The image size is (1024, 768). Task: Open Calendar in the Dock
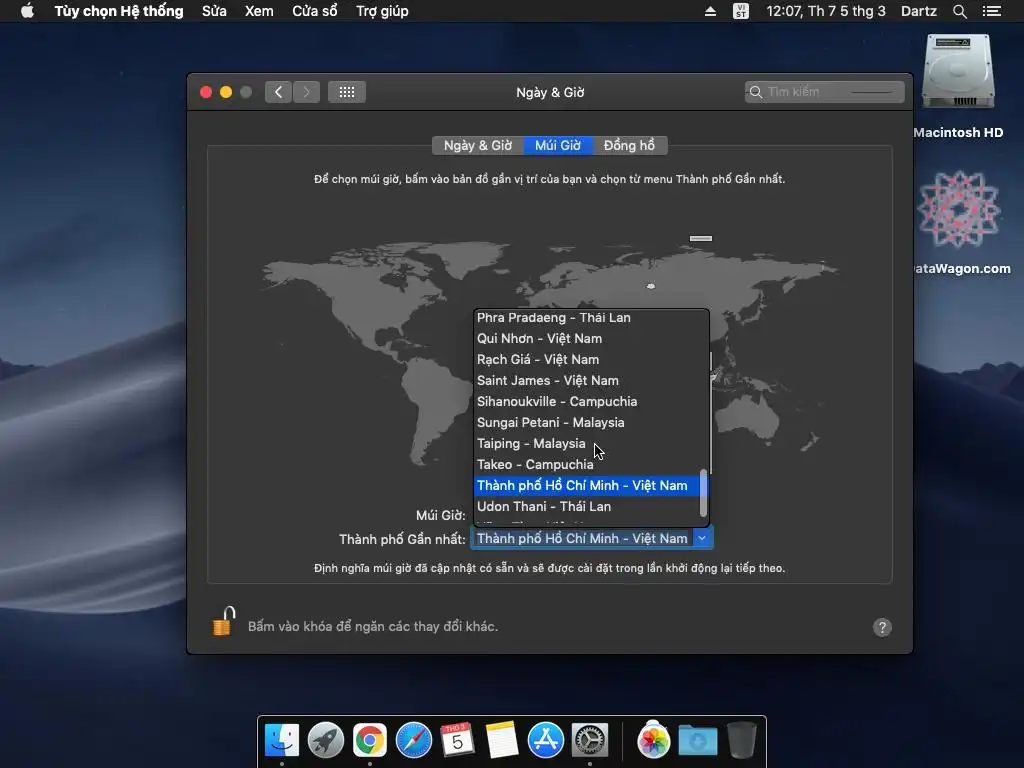point(457,741)
